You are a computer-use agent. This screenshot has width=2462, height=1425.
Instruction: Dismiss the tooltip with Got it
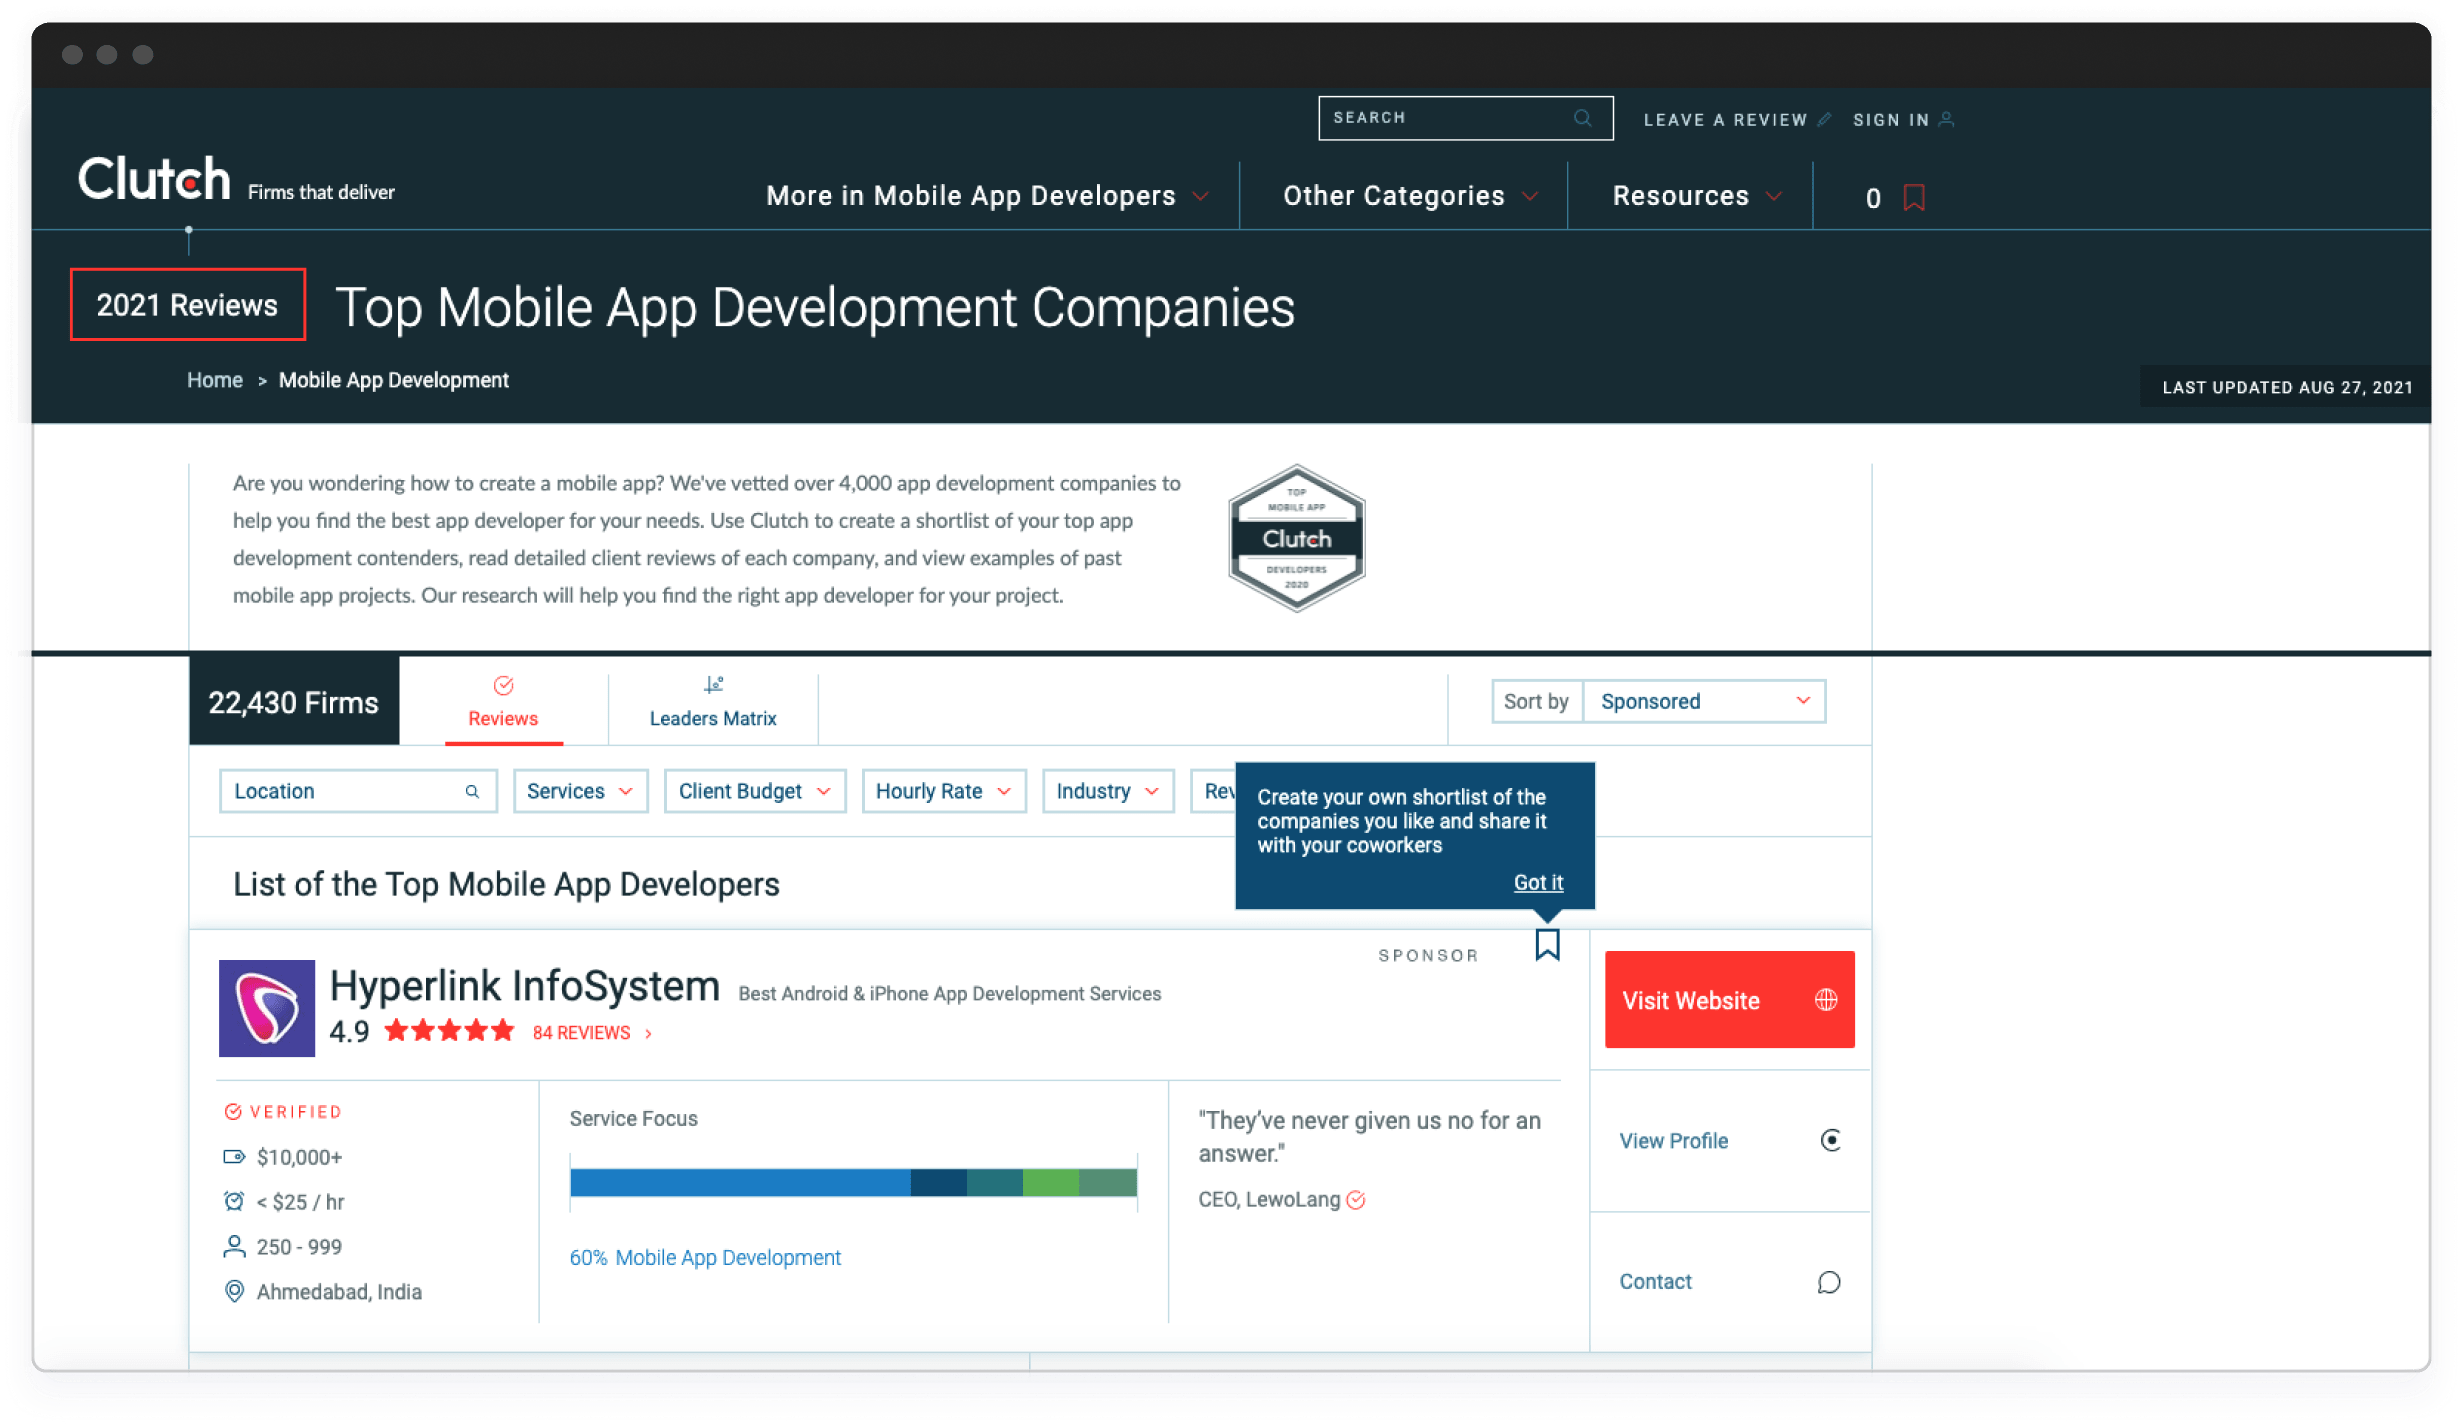click(x=1537, y=882)
